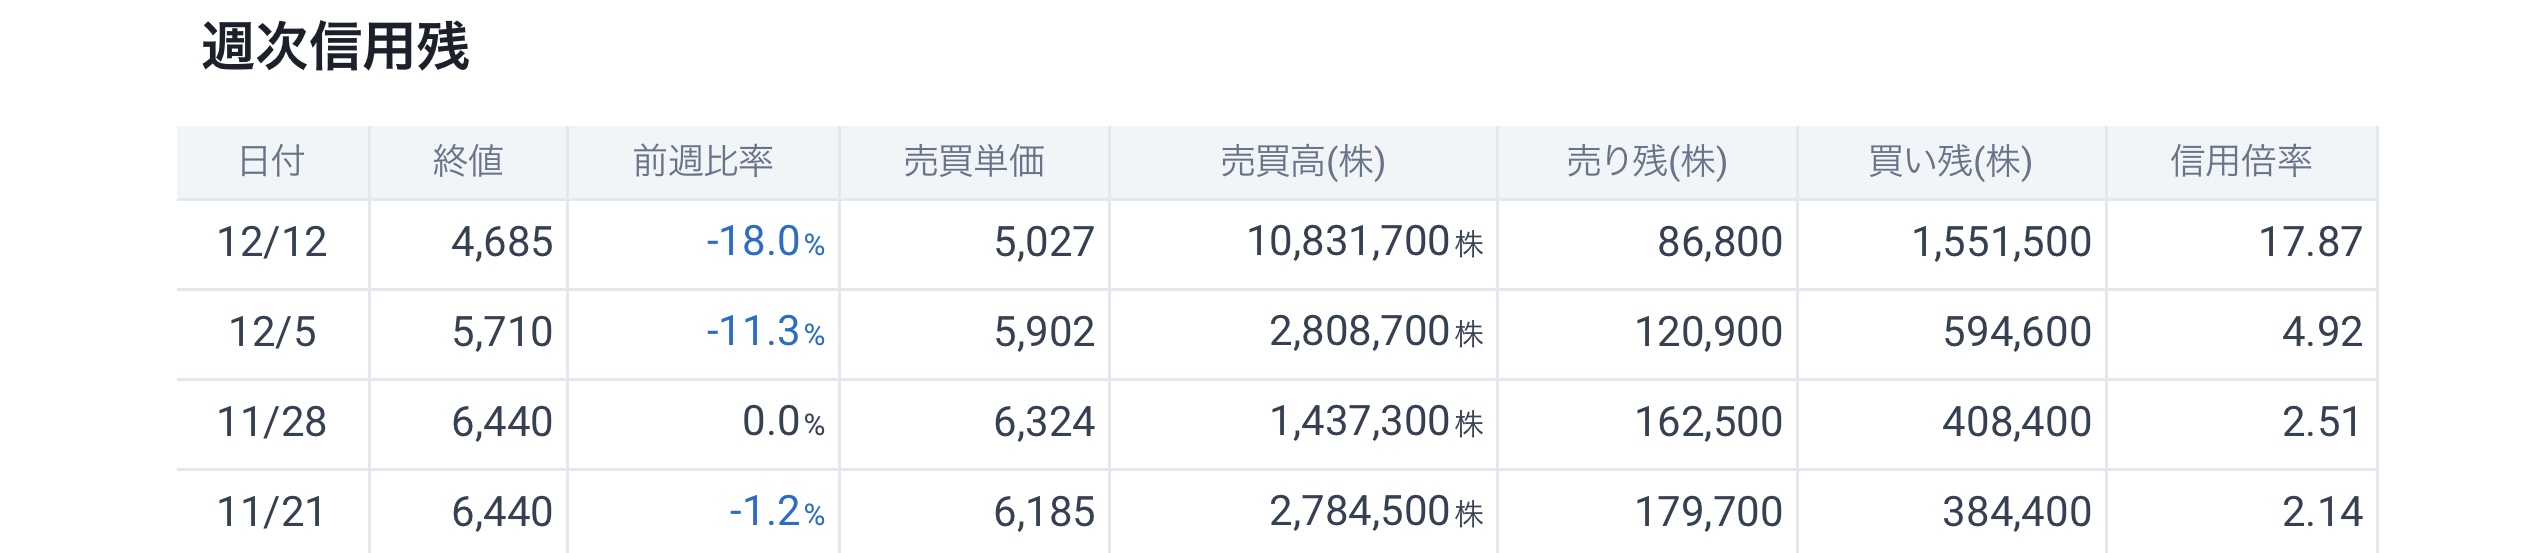Select the 買い残(株) column header
This screenshot has height=553, width=2522.
pos(1951,161)
